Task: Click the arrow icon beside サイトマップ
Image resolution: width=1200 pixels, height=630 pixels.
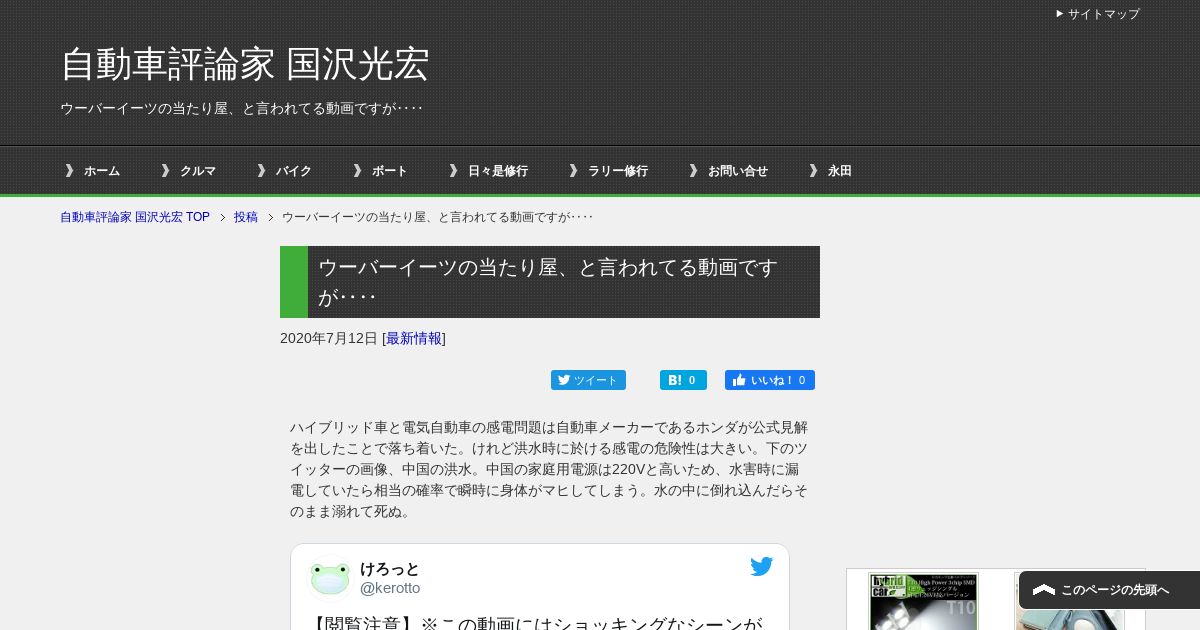Action: (x=1060, y=14)
